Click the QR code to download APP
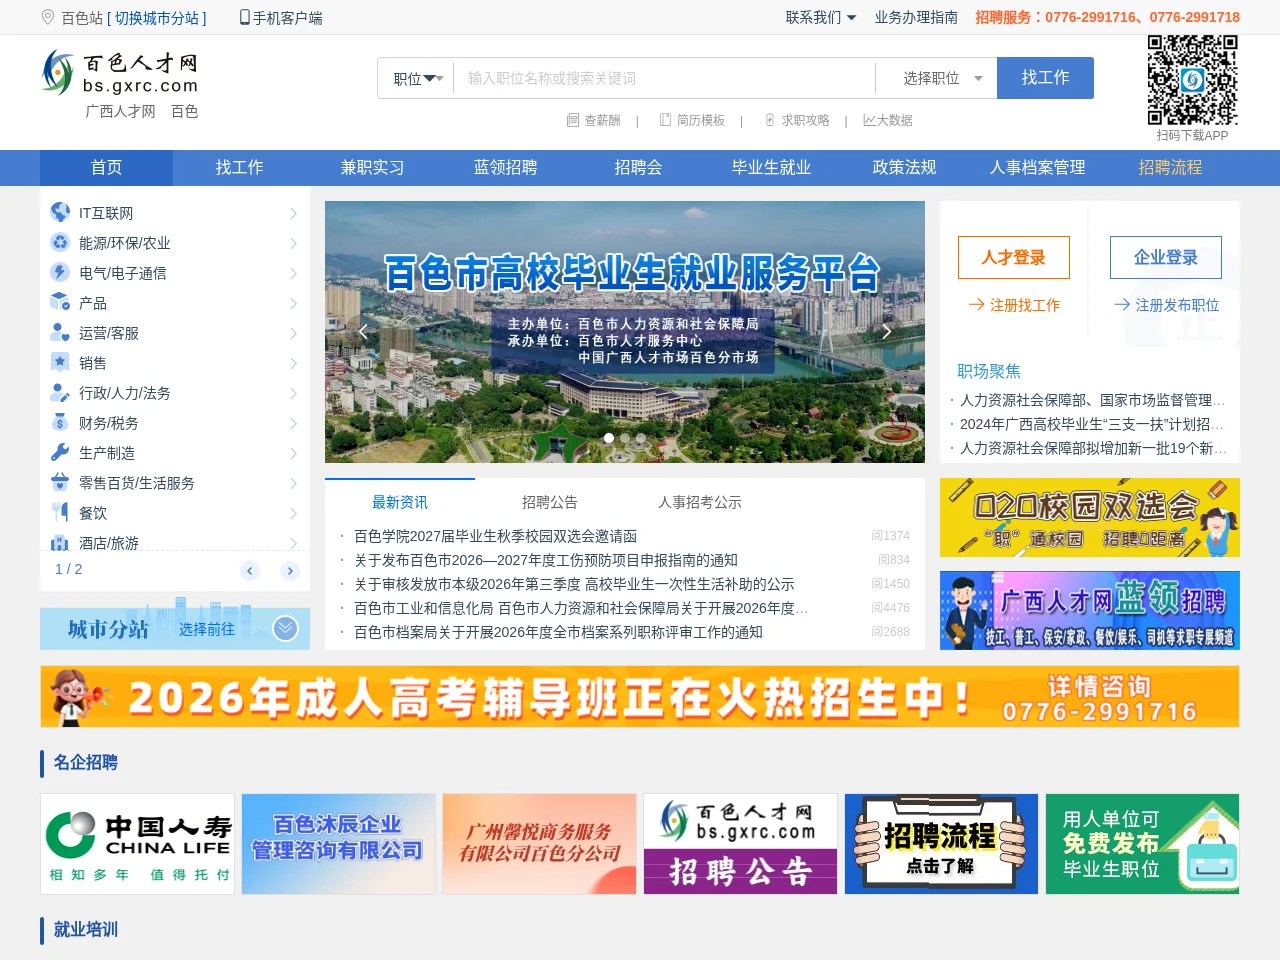The image size is (1280, 960). click(1192, 80)
